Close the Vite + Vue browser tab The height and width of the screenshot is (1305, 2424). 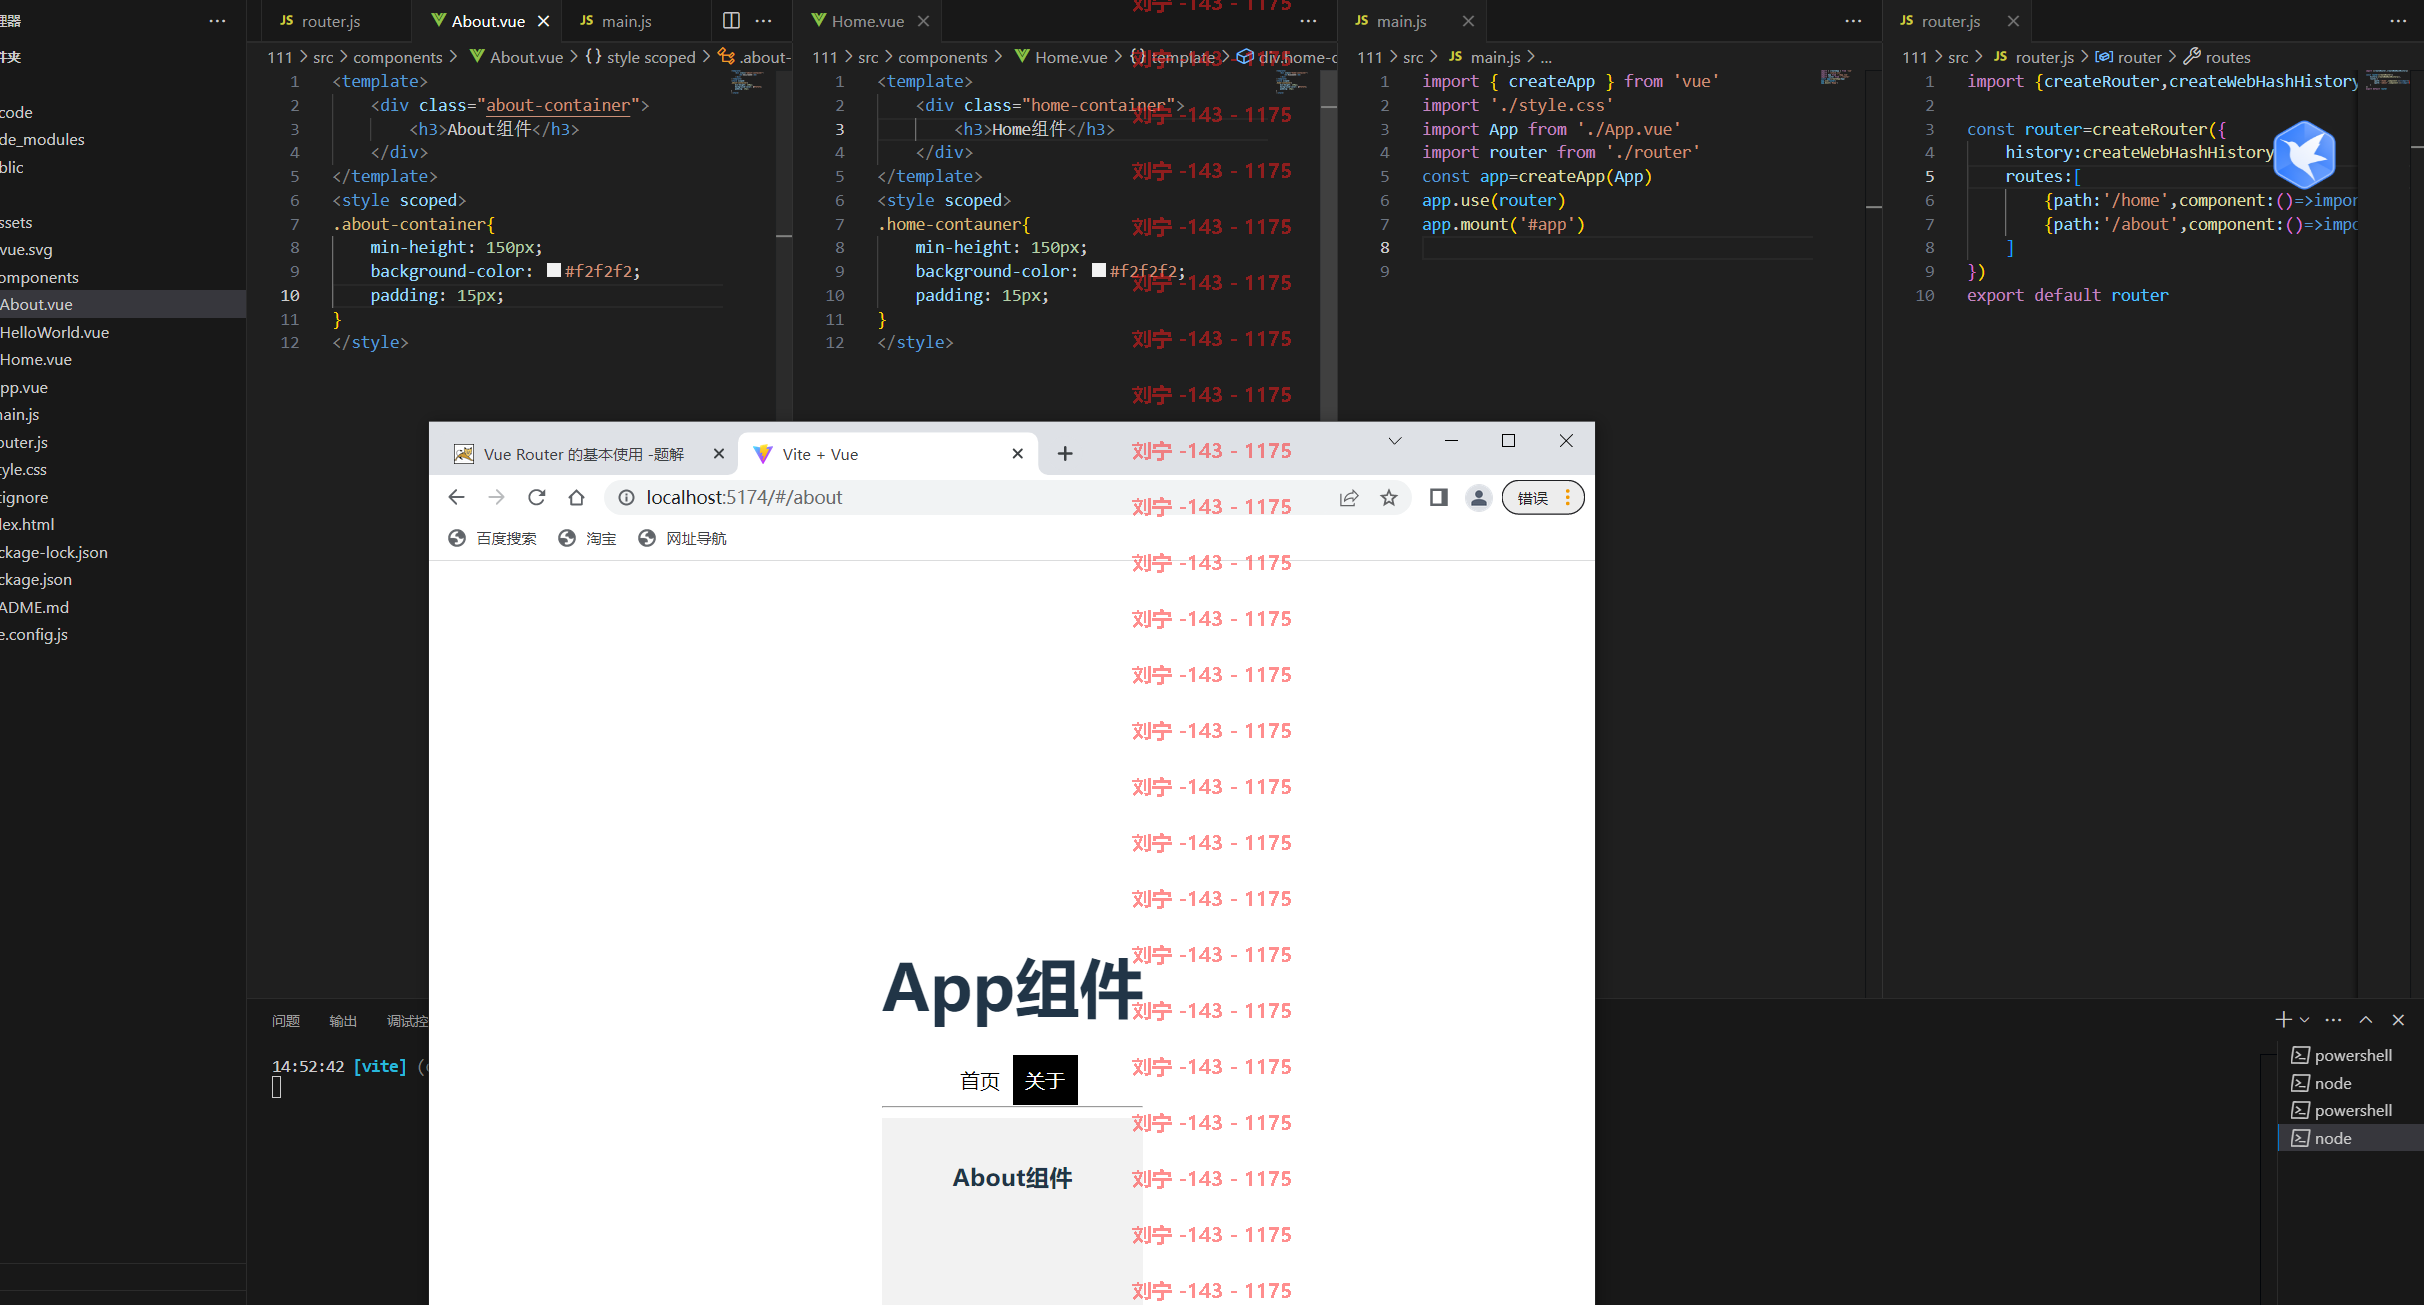[x=1017, y=454]
